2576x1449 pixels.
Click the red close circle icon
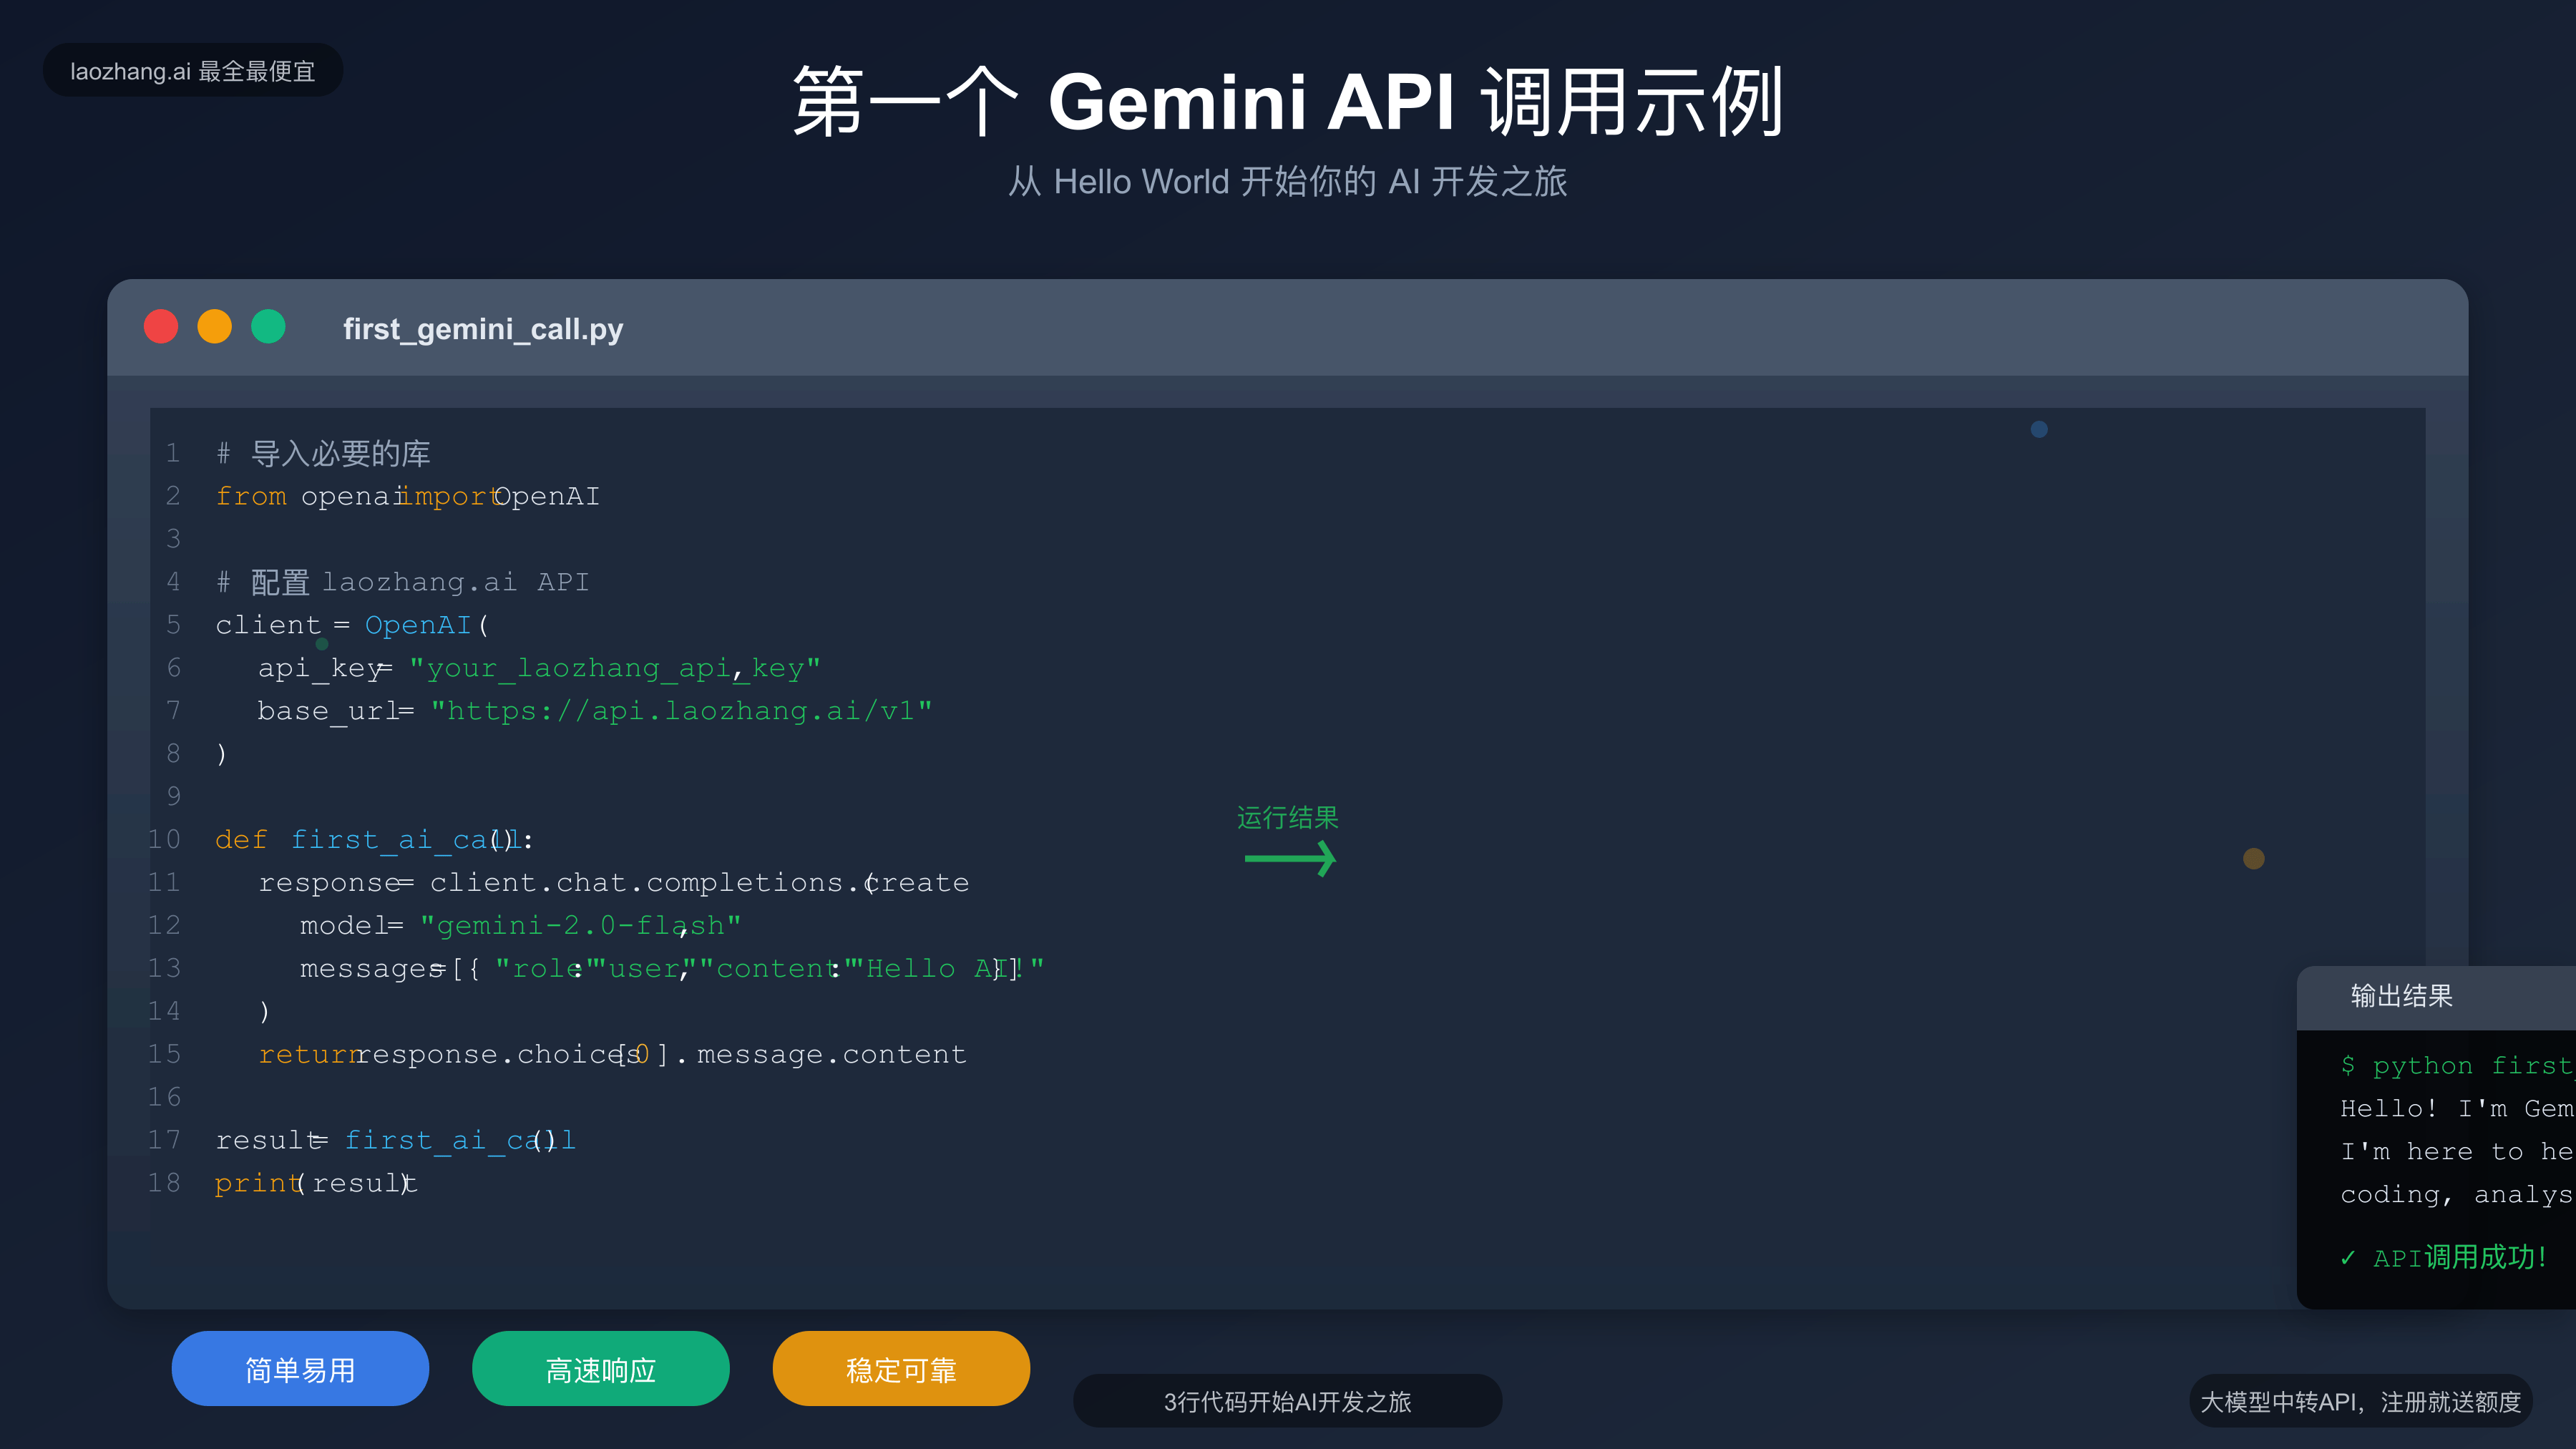click(161, 326)
